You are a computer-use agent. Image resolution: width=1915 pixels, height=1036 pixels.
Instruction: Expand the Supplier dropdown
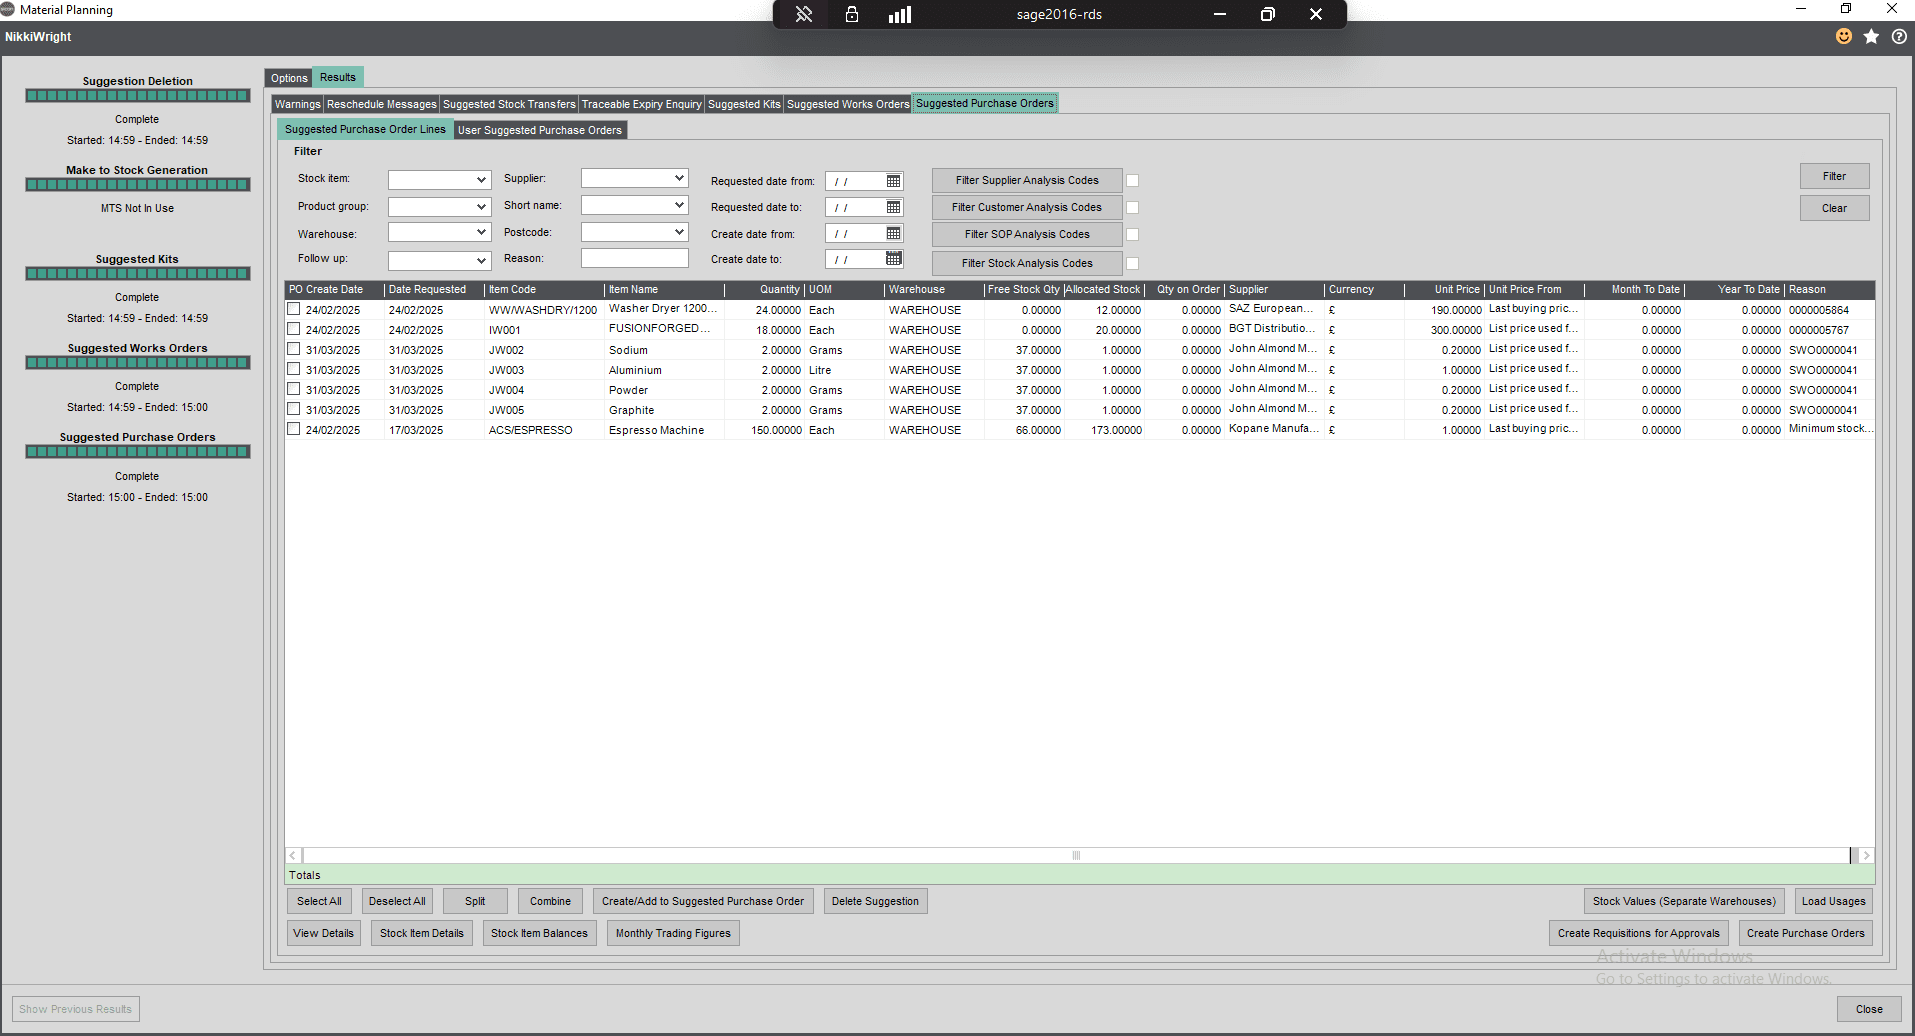pyautogui.click(x=680, y=178)
